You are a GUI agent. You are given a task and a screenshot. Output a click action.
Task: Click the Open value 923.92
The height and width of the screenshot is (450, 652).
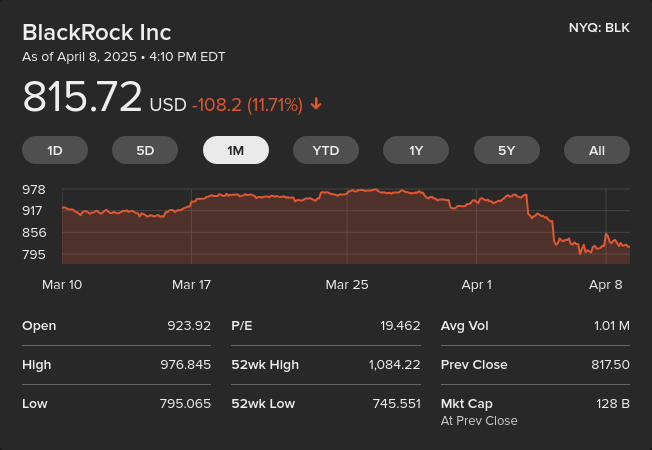[189, 325]
